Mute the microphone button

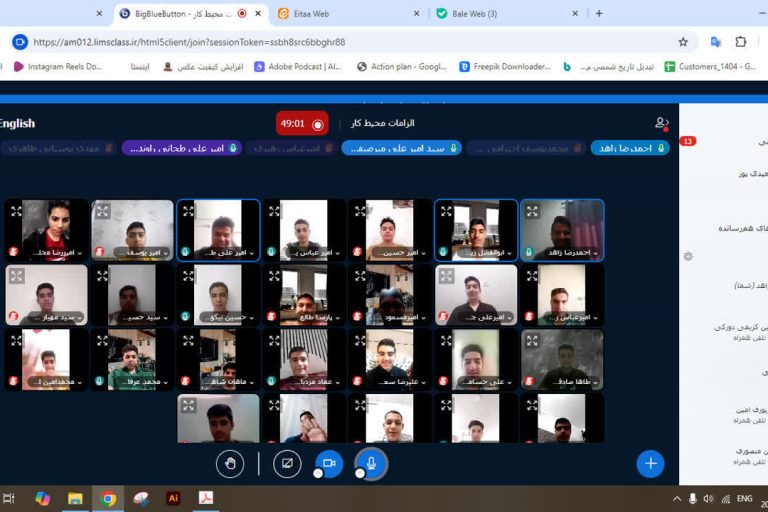[371, 463]
